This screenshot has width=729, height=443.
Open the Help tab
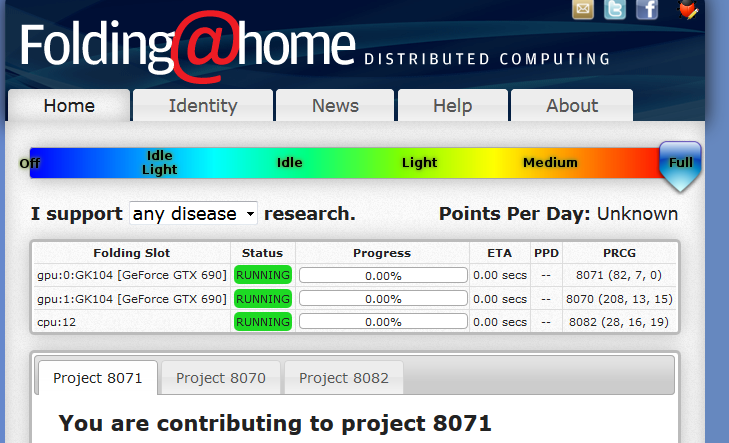(452, 106)
